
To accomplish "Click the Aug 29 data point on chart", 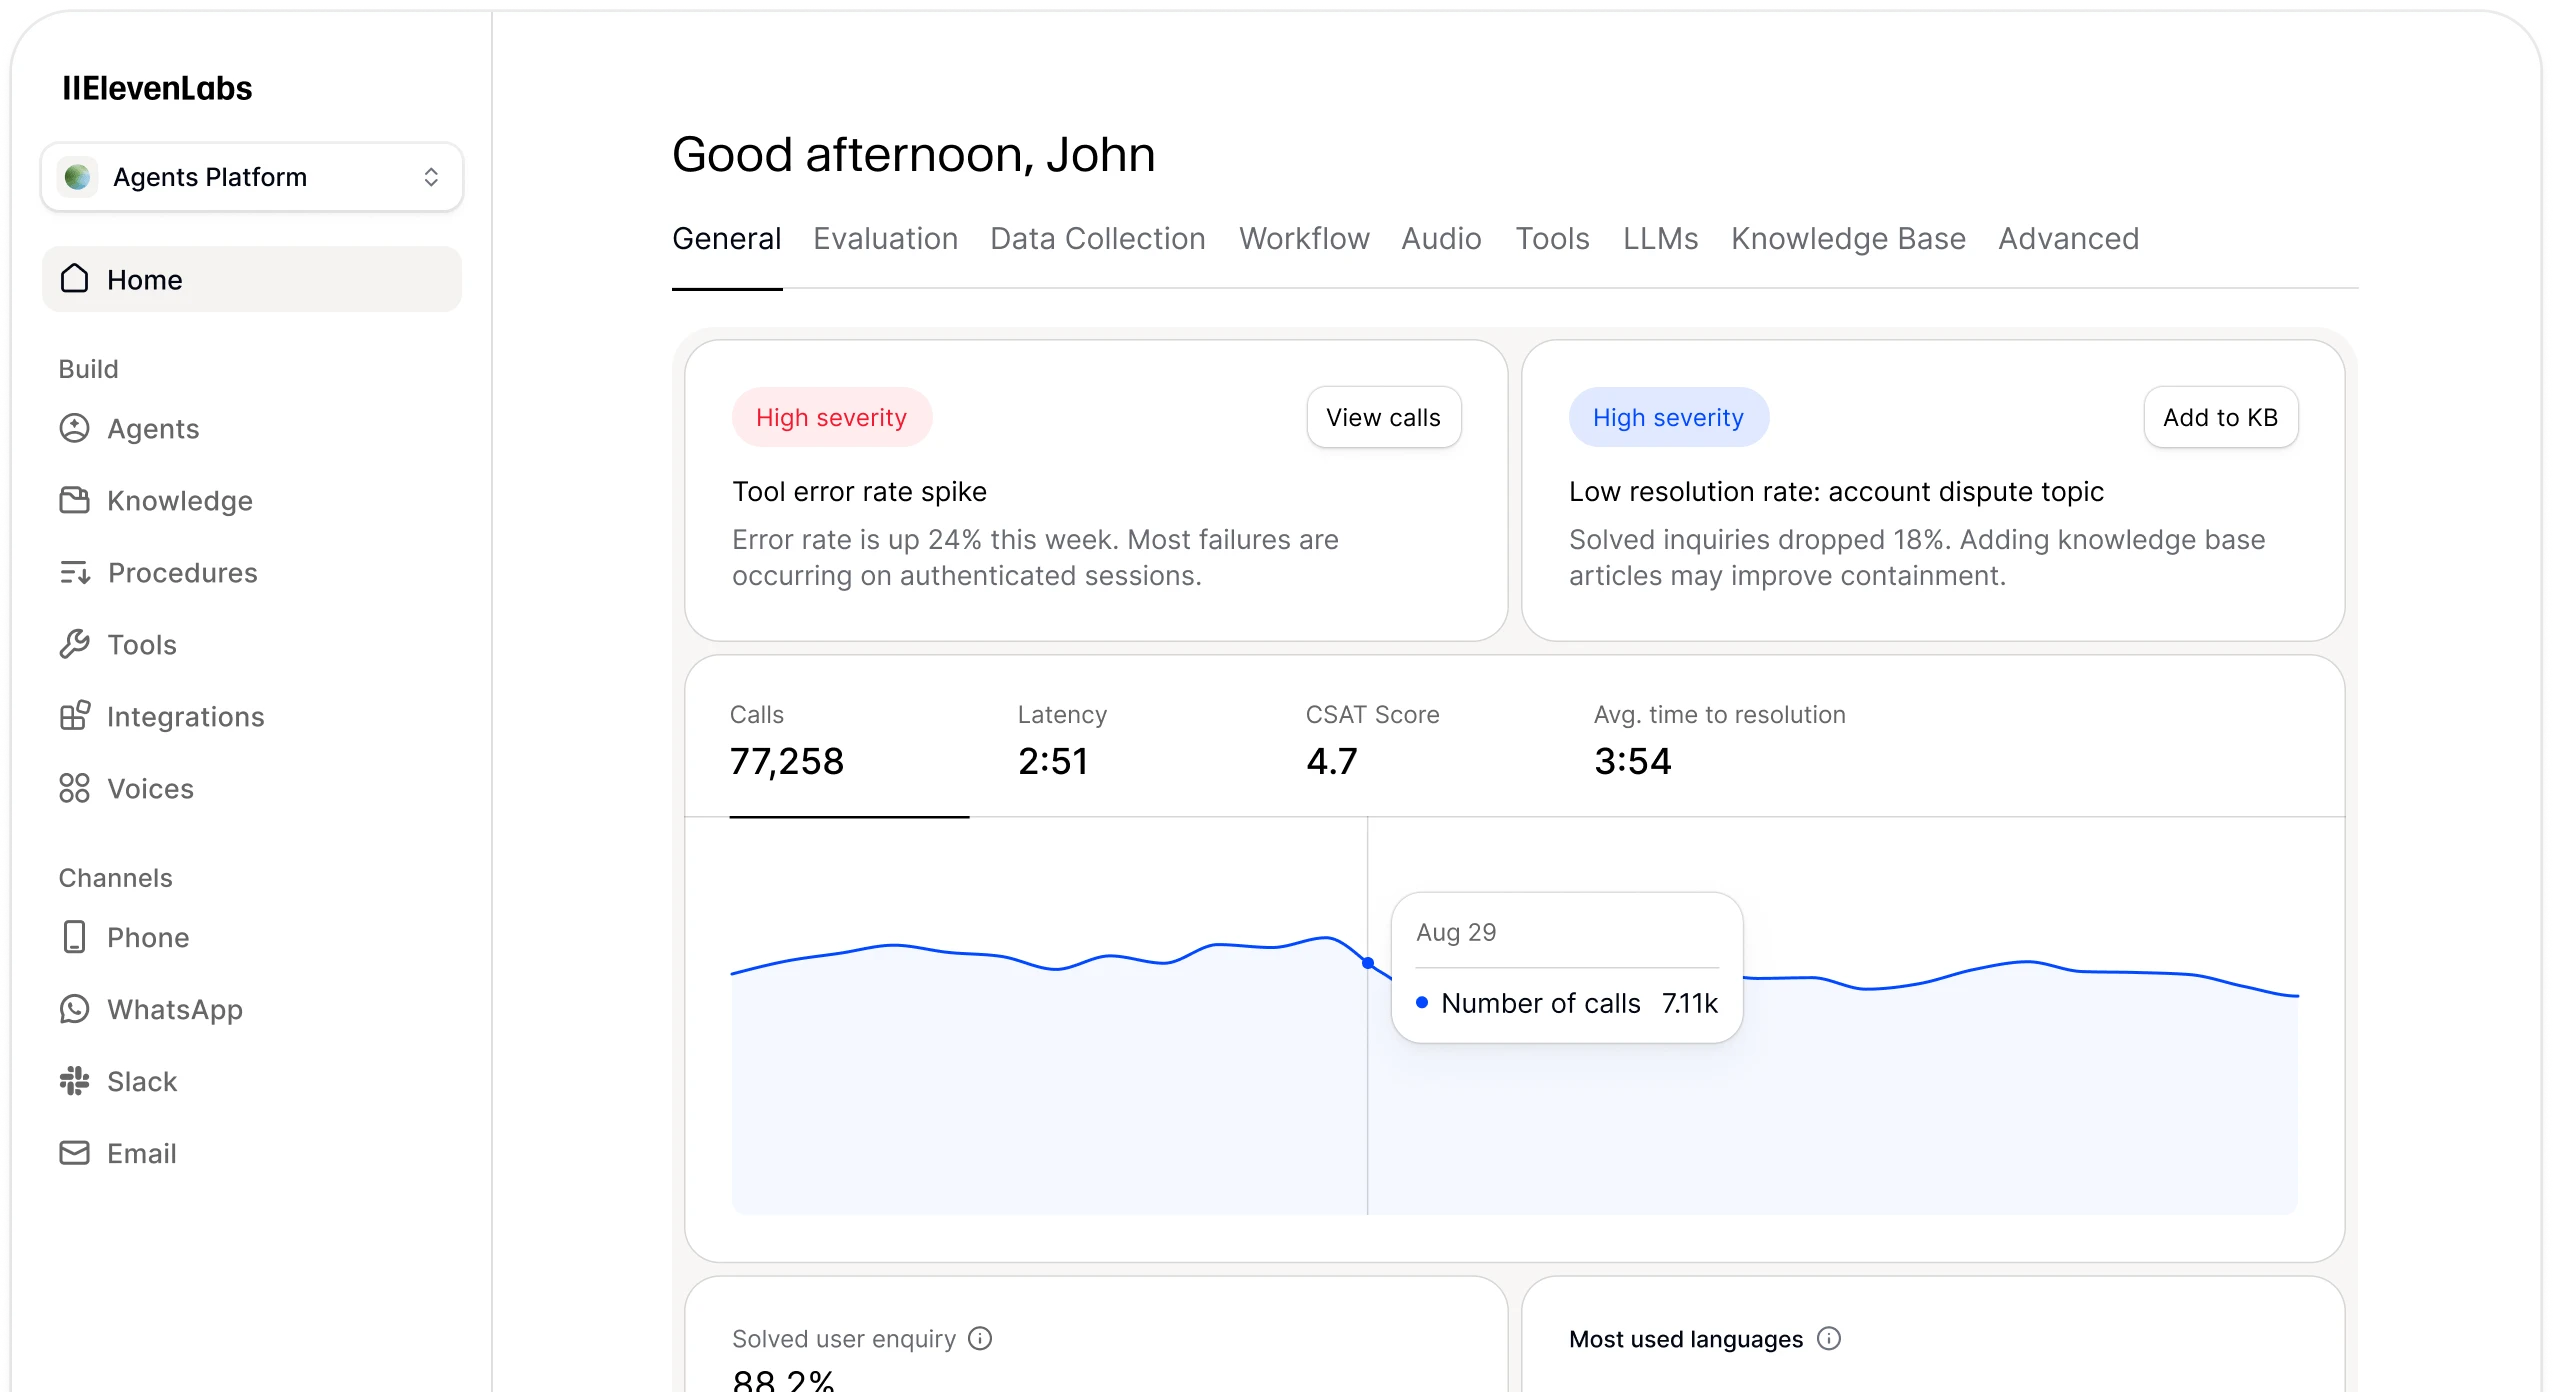I will pos(1368,963).
